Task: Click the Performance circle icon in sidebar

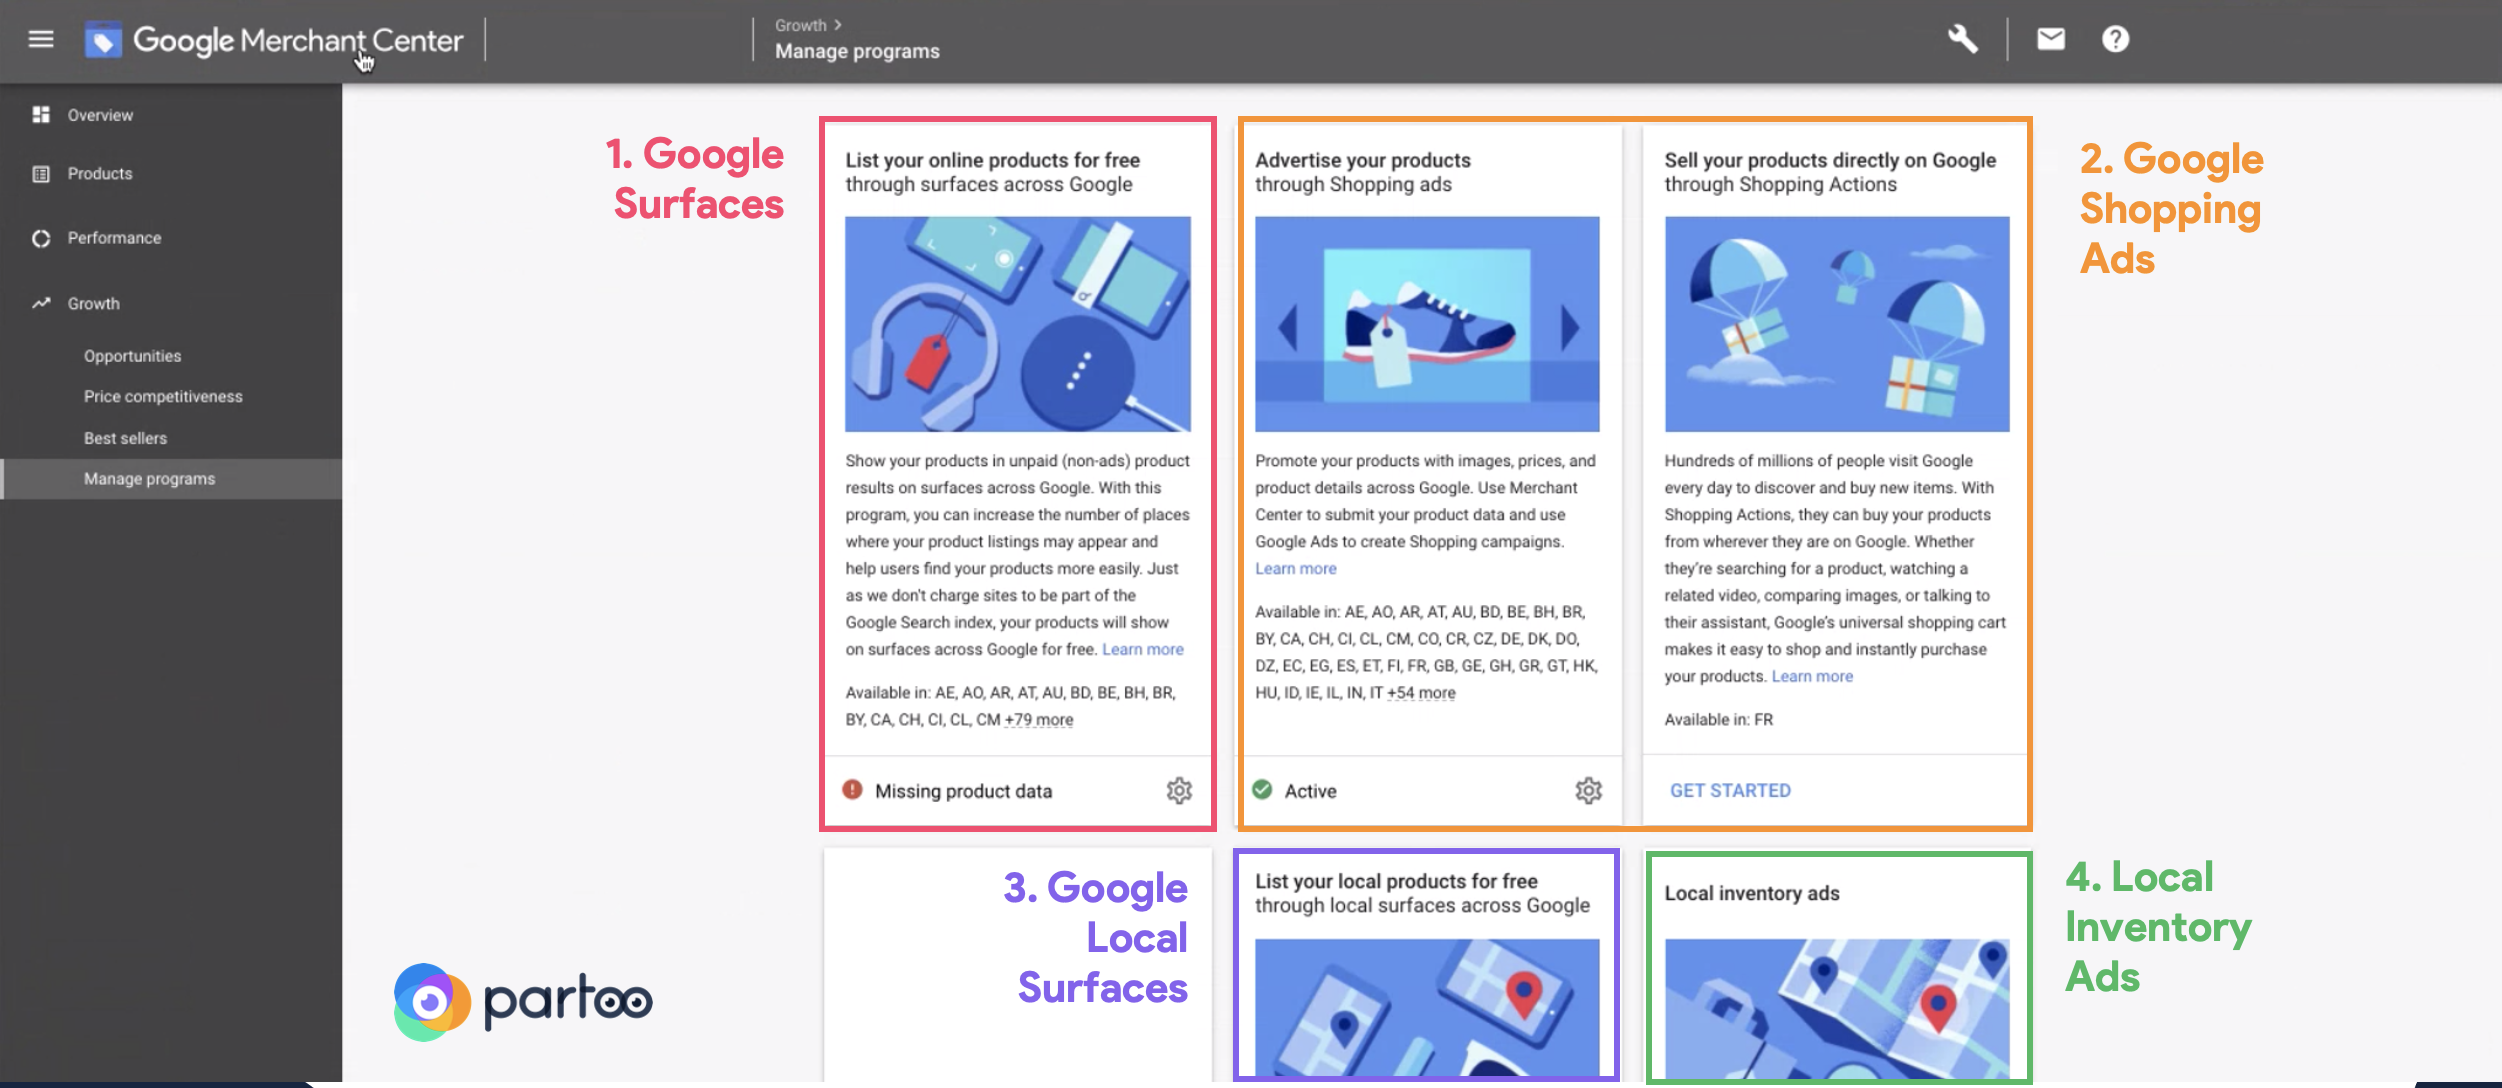Action: (41, 238)
